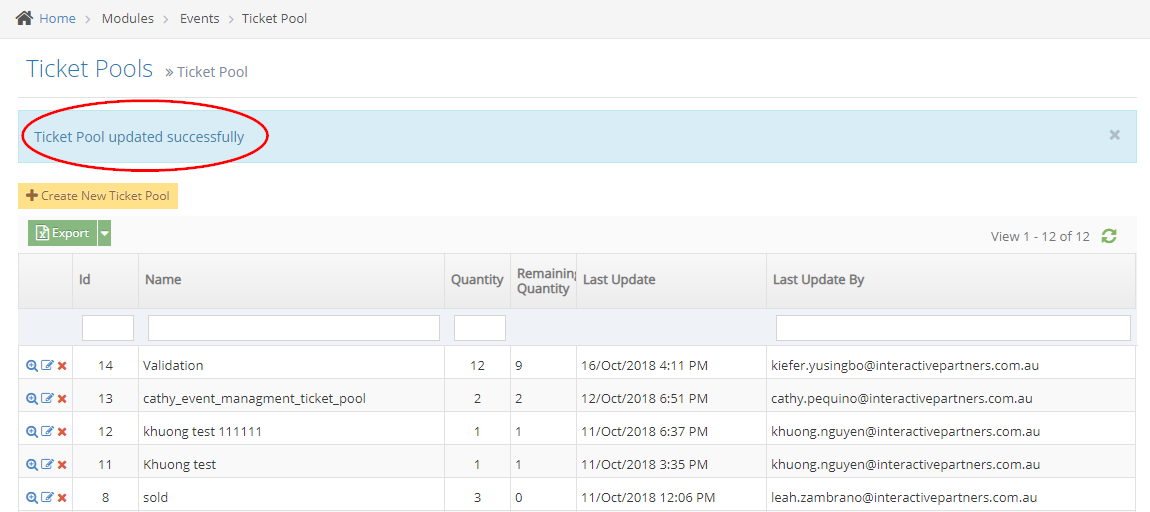Delete the Validation ticket pool
The width and height of the screenshot is (1150, 512).
(62, 366)
